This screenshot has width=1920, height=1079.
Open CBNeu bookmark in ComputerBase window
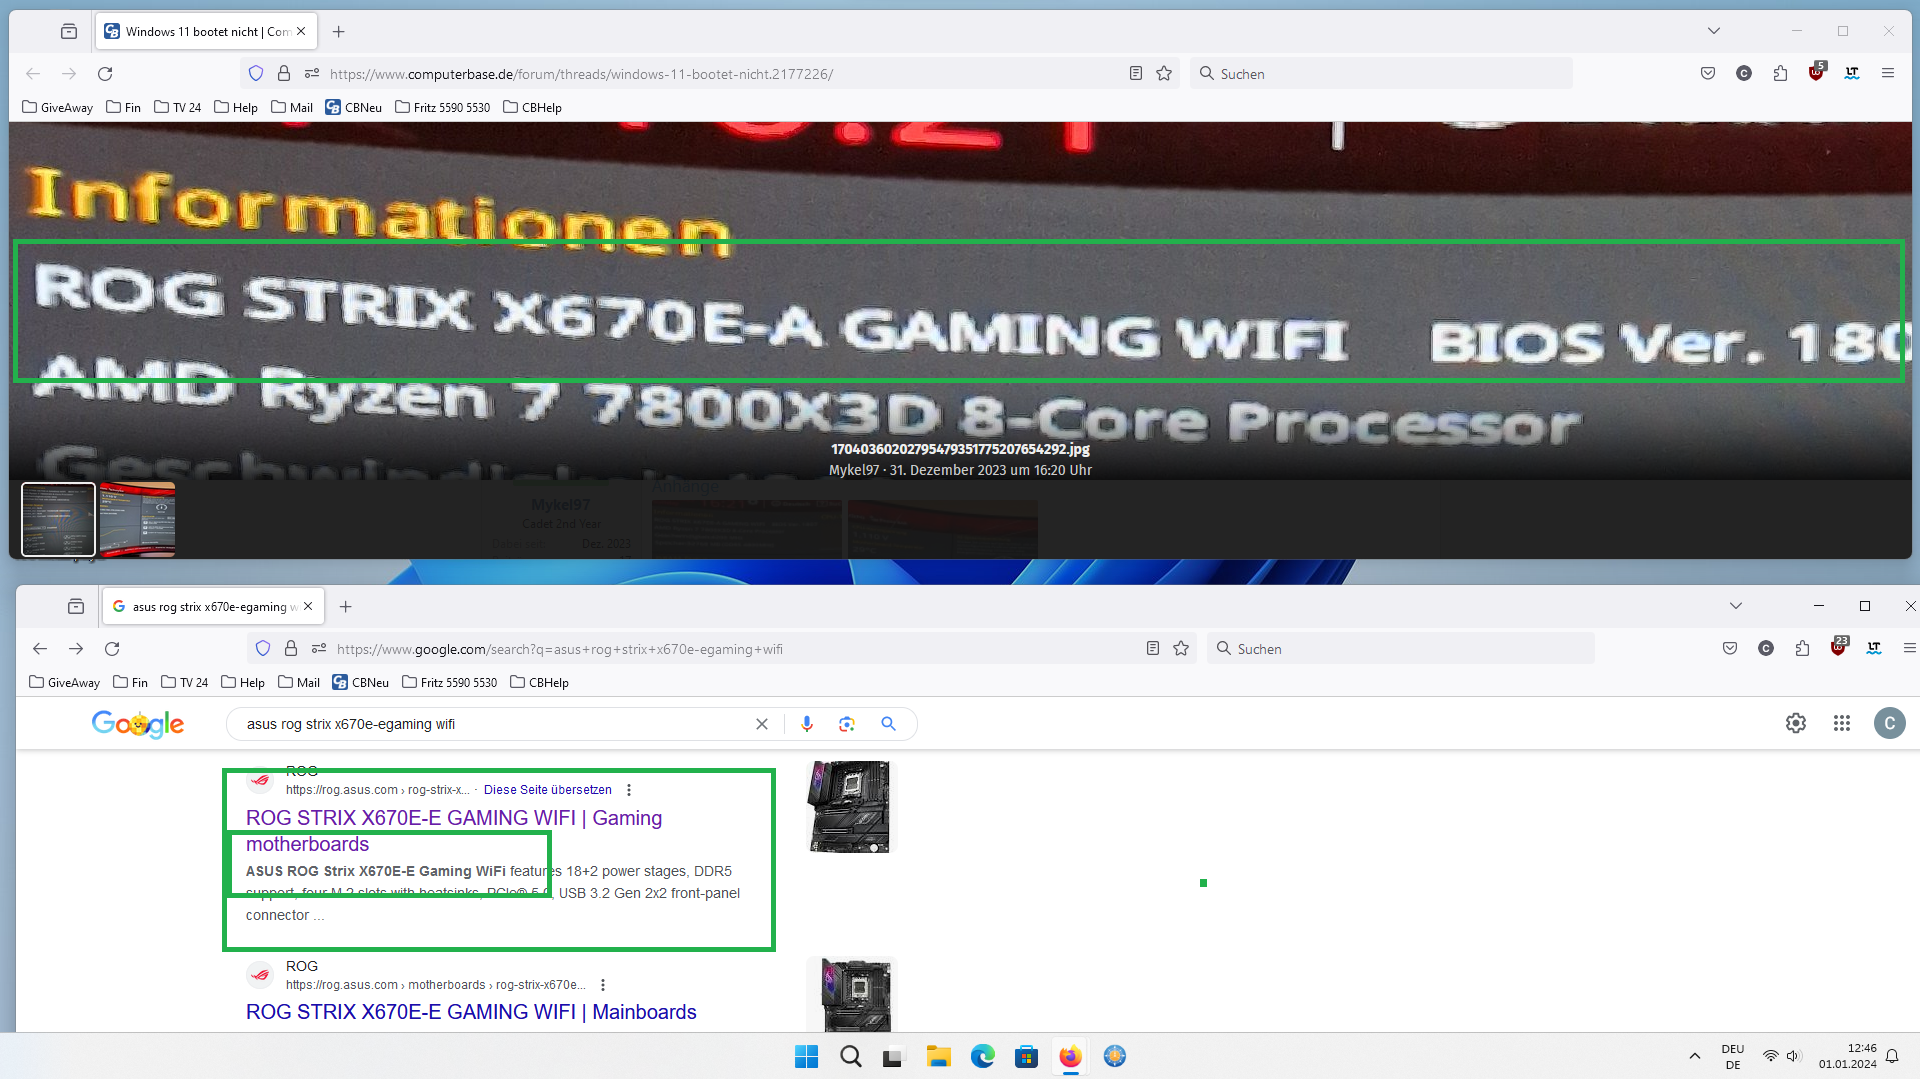[x=354, y=107]
